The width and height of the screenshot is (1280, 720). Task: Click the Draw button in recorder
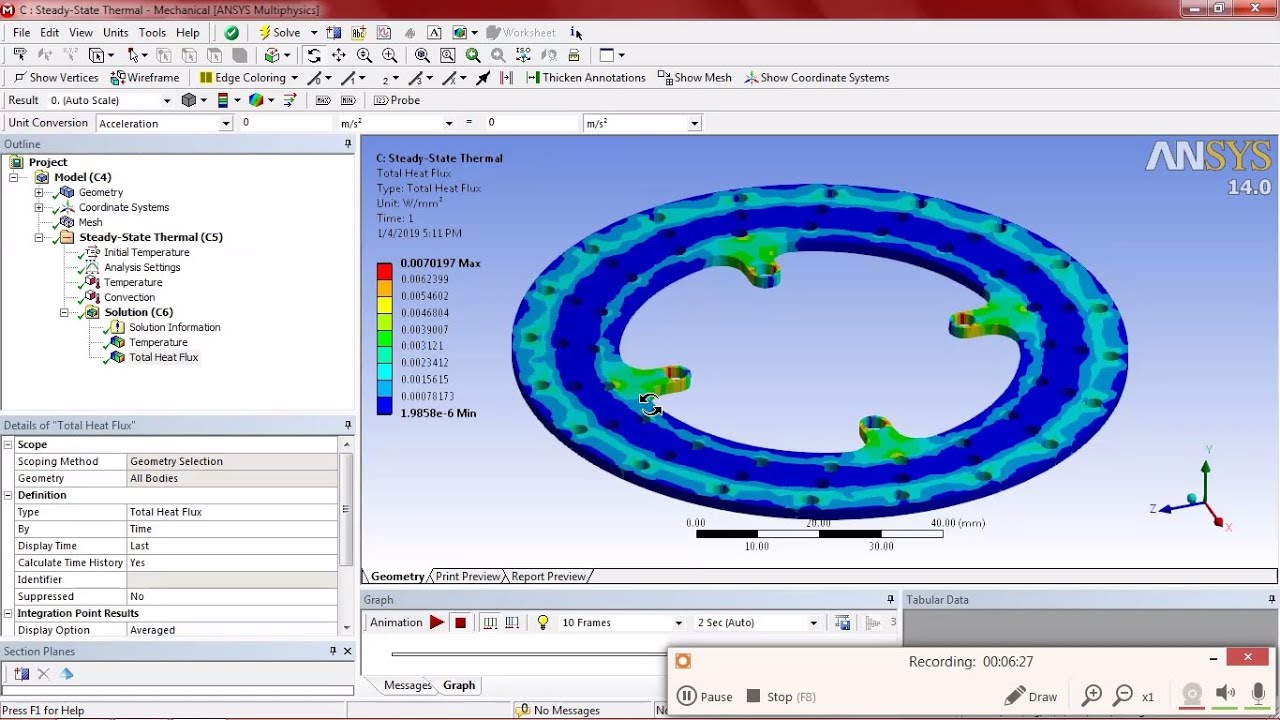tap(1031, 696)
